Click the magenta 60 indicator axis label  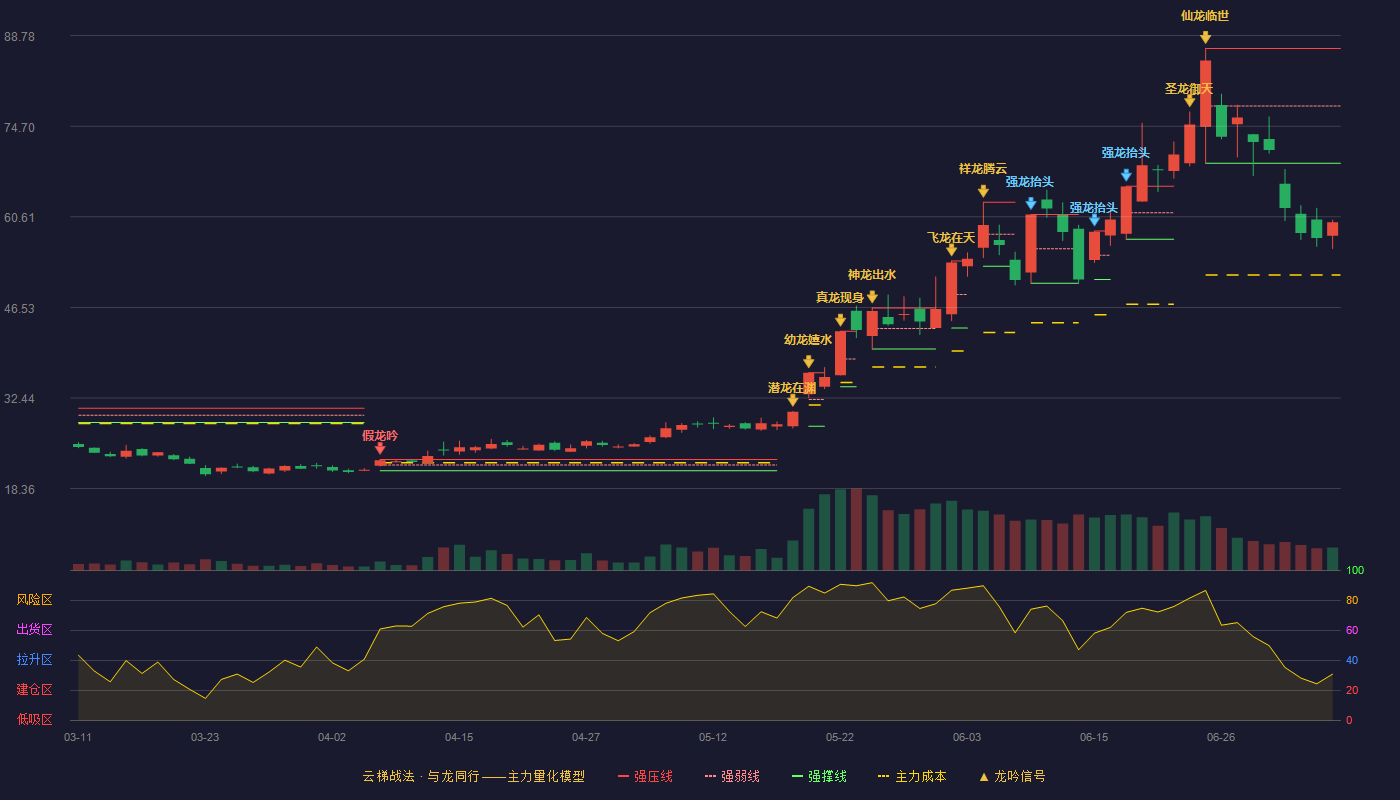click(1352, 630)
